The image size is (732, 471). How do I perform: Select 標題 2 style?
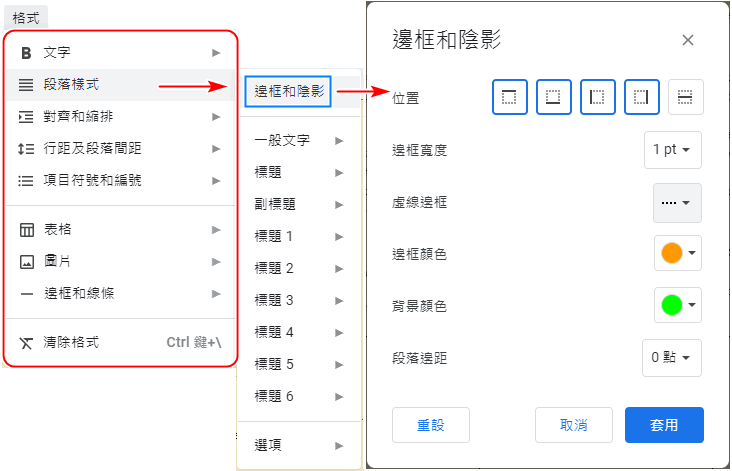click(299, 268)
